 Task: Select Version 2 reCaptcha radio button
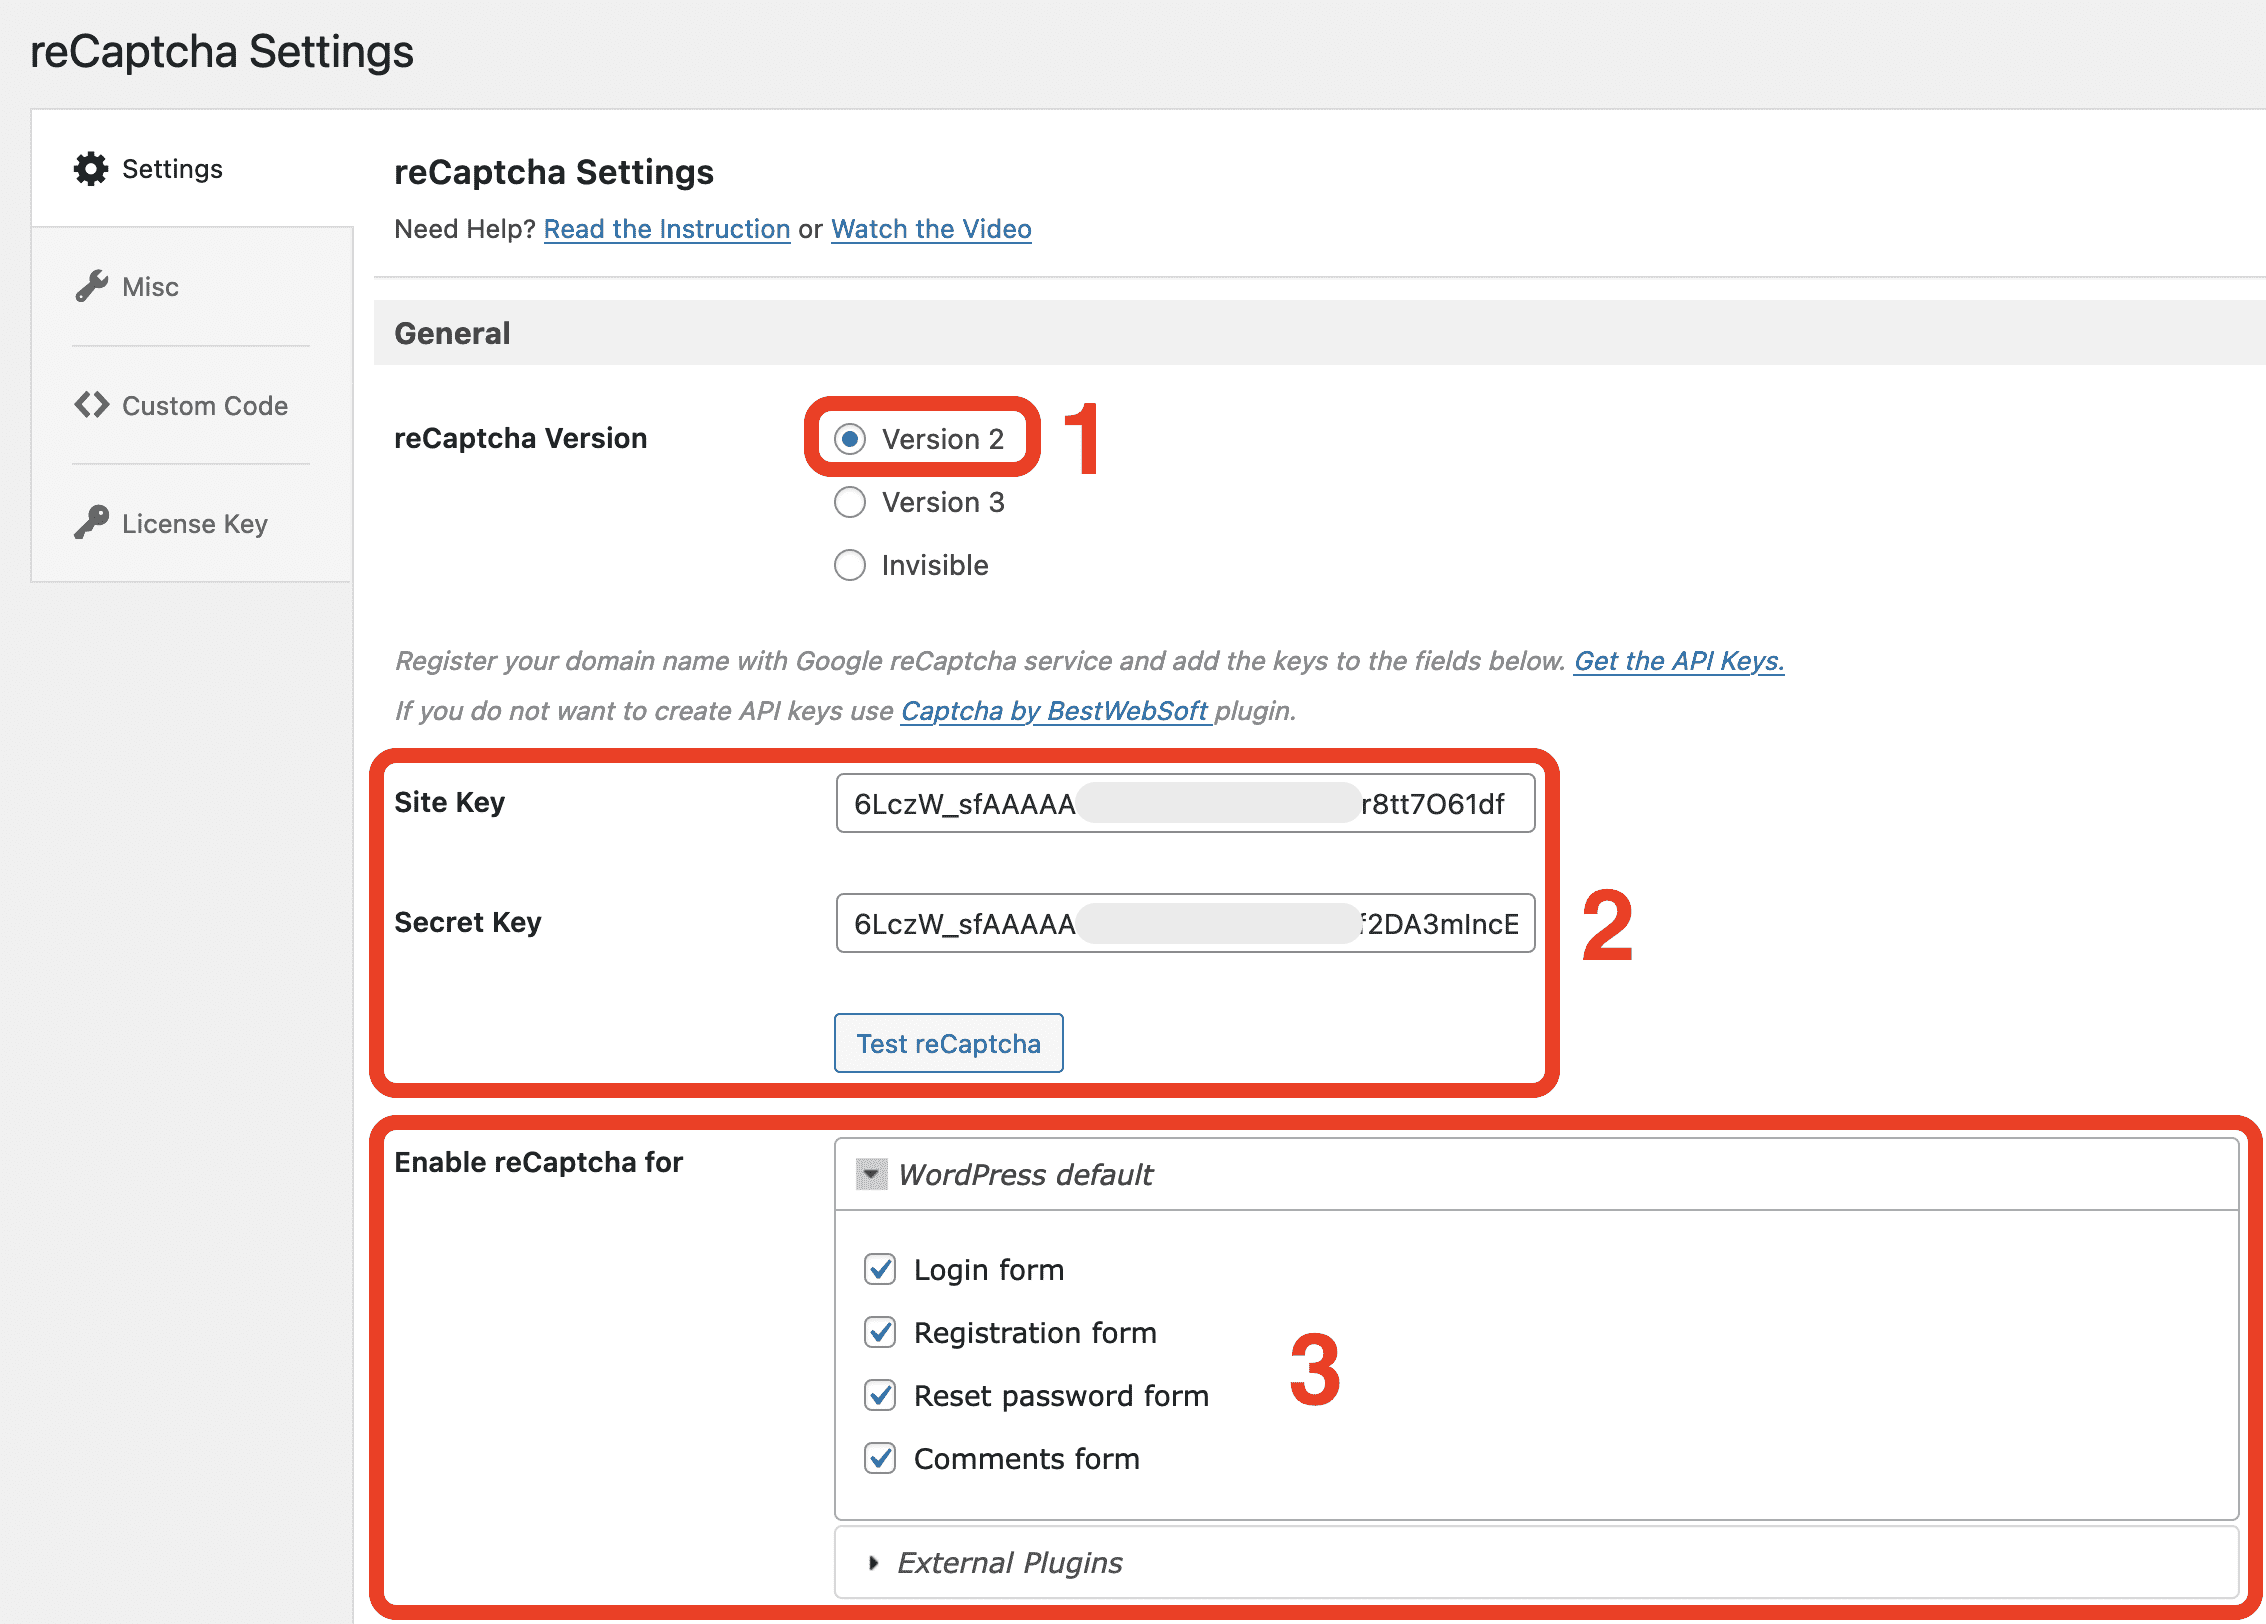[x=847, y=438]
